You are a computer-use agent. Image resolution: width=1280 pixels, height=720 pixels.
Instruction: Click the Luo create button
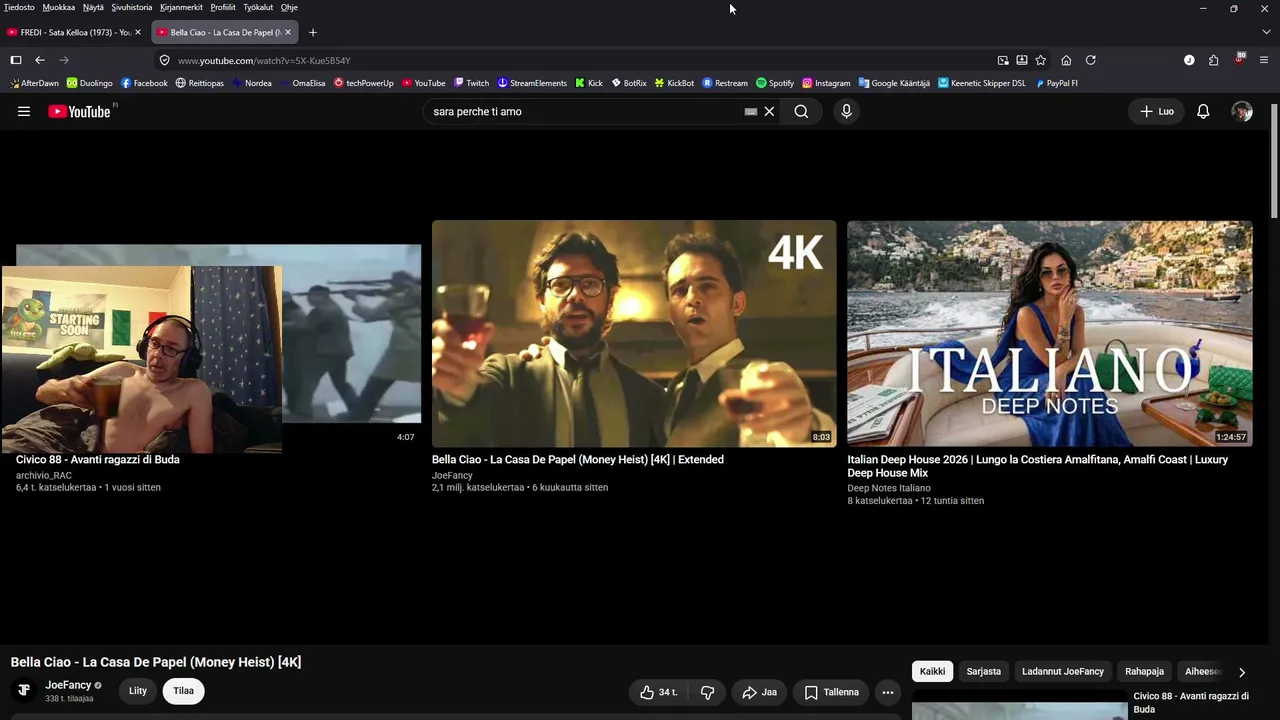coord(1157,112)
